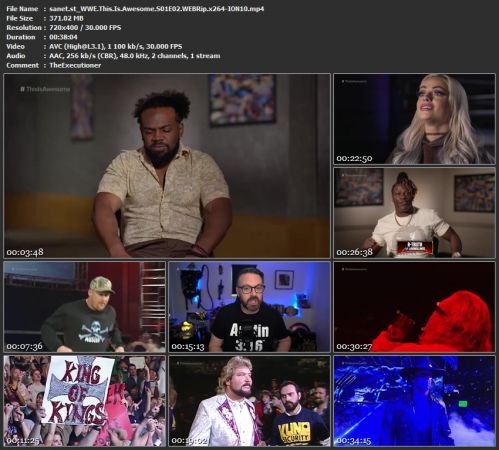Click the Video label in header
The height and width of the screenshot is (450, 499).
15,46
